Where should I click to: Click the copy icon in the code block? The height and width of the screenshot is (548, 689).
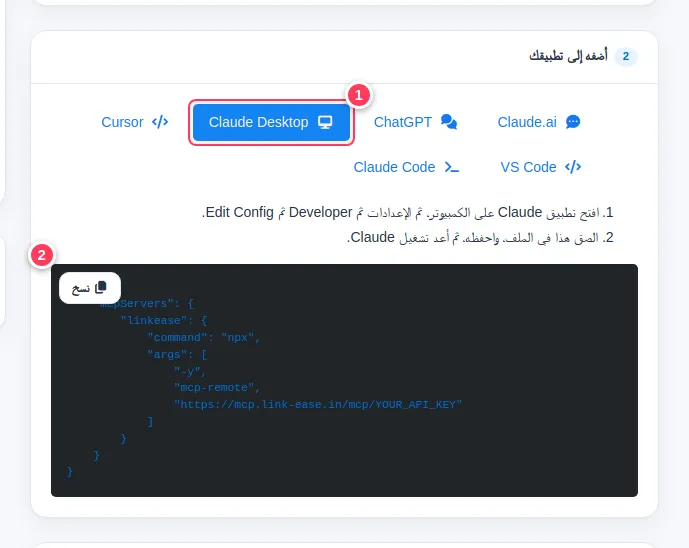coord(101,287)
